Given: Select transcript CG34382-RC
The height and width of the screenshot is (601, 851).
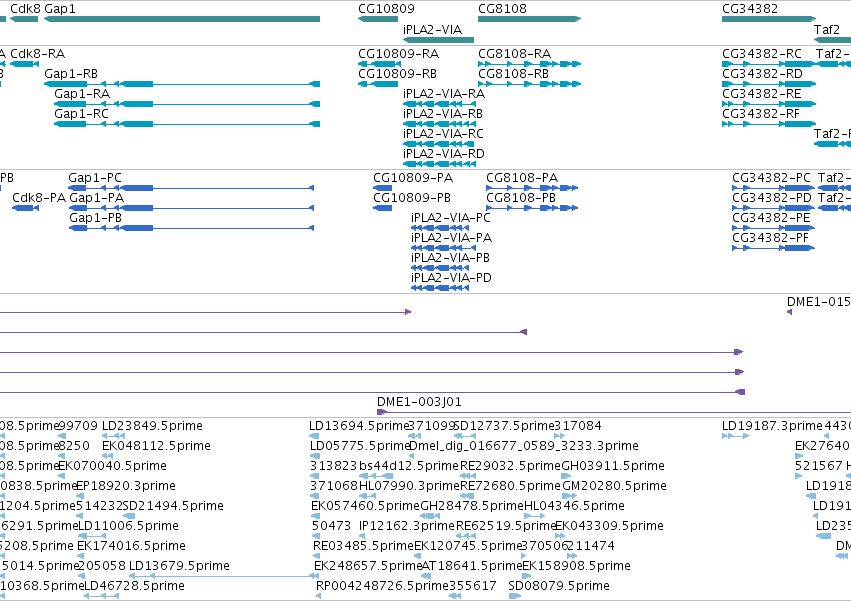Looking at the screenshot, I should [769, 64].
